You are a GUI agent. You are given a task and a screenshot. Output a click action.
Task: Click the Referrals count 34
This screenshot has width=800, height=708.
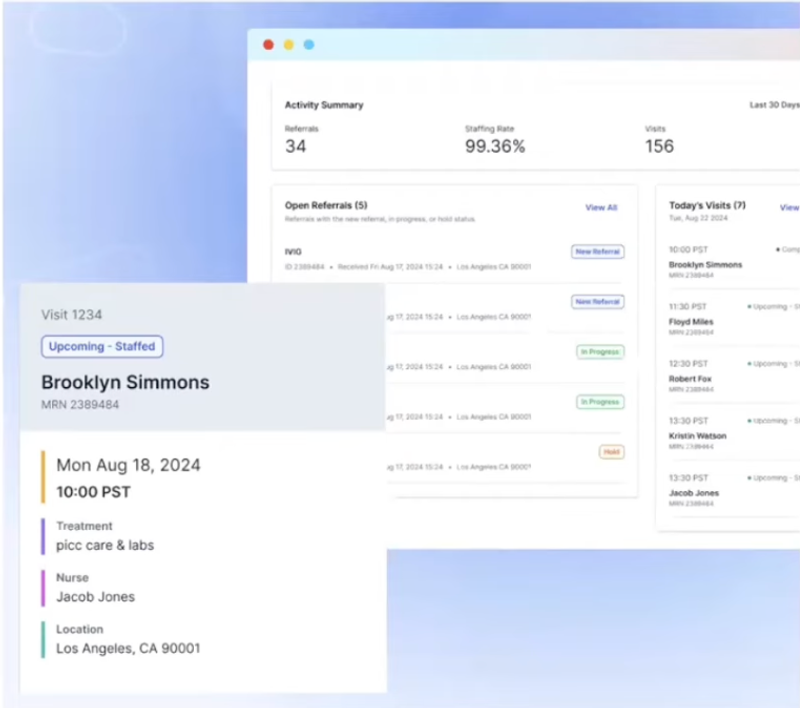tap(295, 146)
